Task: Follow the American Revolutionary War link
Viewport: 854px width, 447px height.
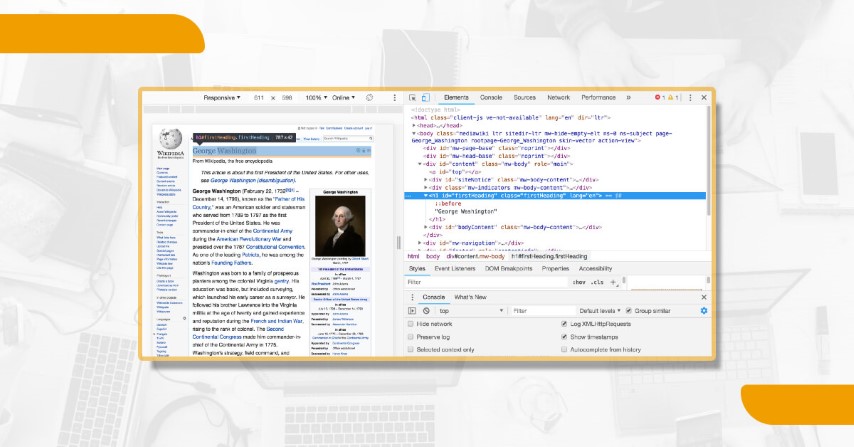Action: (249, 239)
